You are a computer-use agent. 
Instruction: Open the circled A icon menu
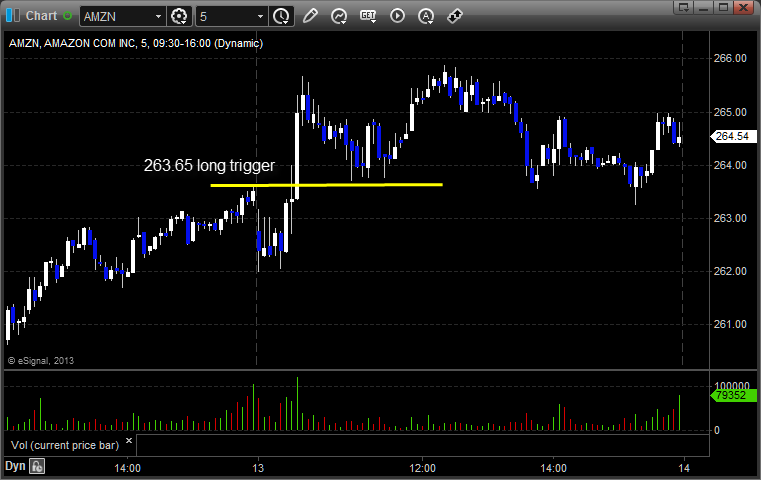click(x=426, y=16)
